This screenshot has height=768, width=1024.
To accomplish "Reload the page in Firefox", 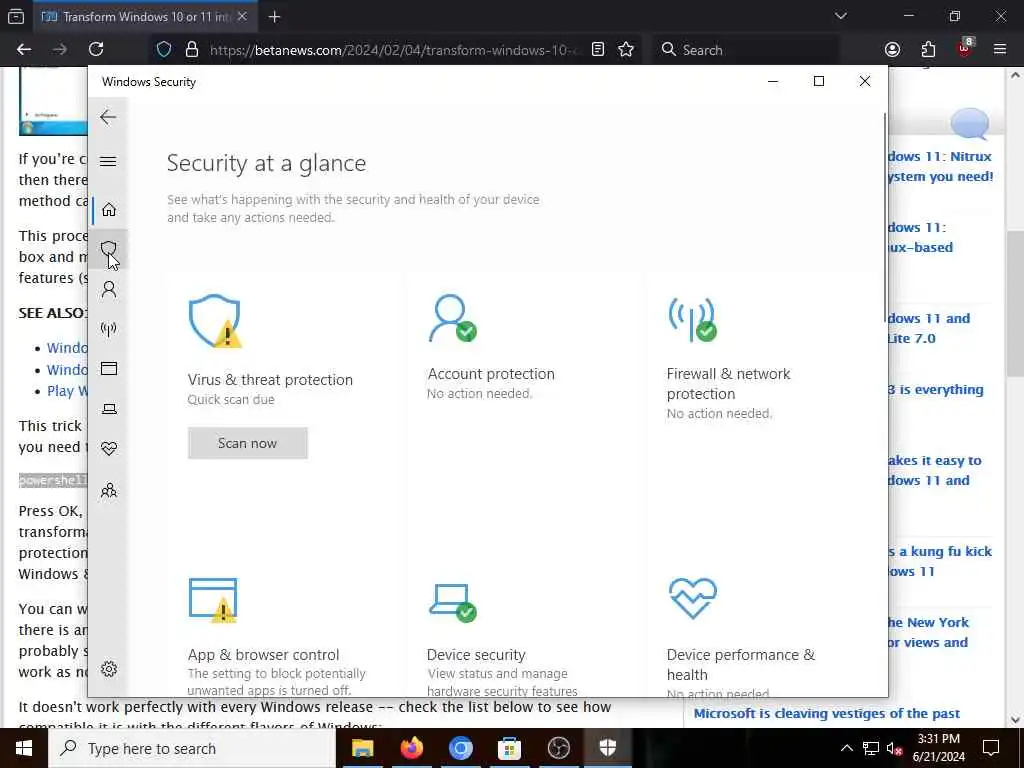I will [x=96, y=50].
